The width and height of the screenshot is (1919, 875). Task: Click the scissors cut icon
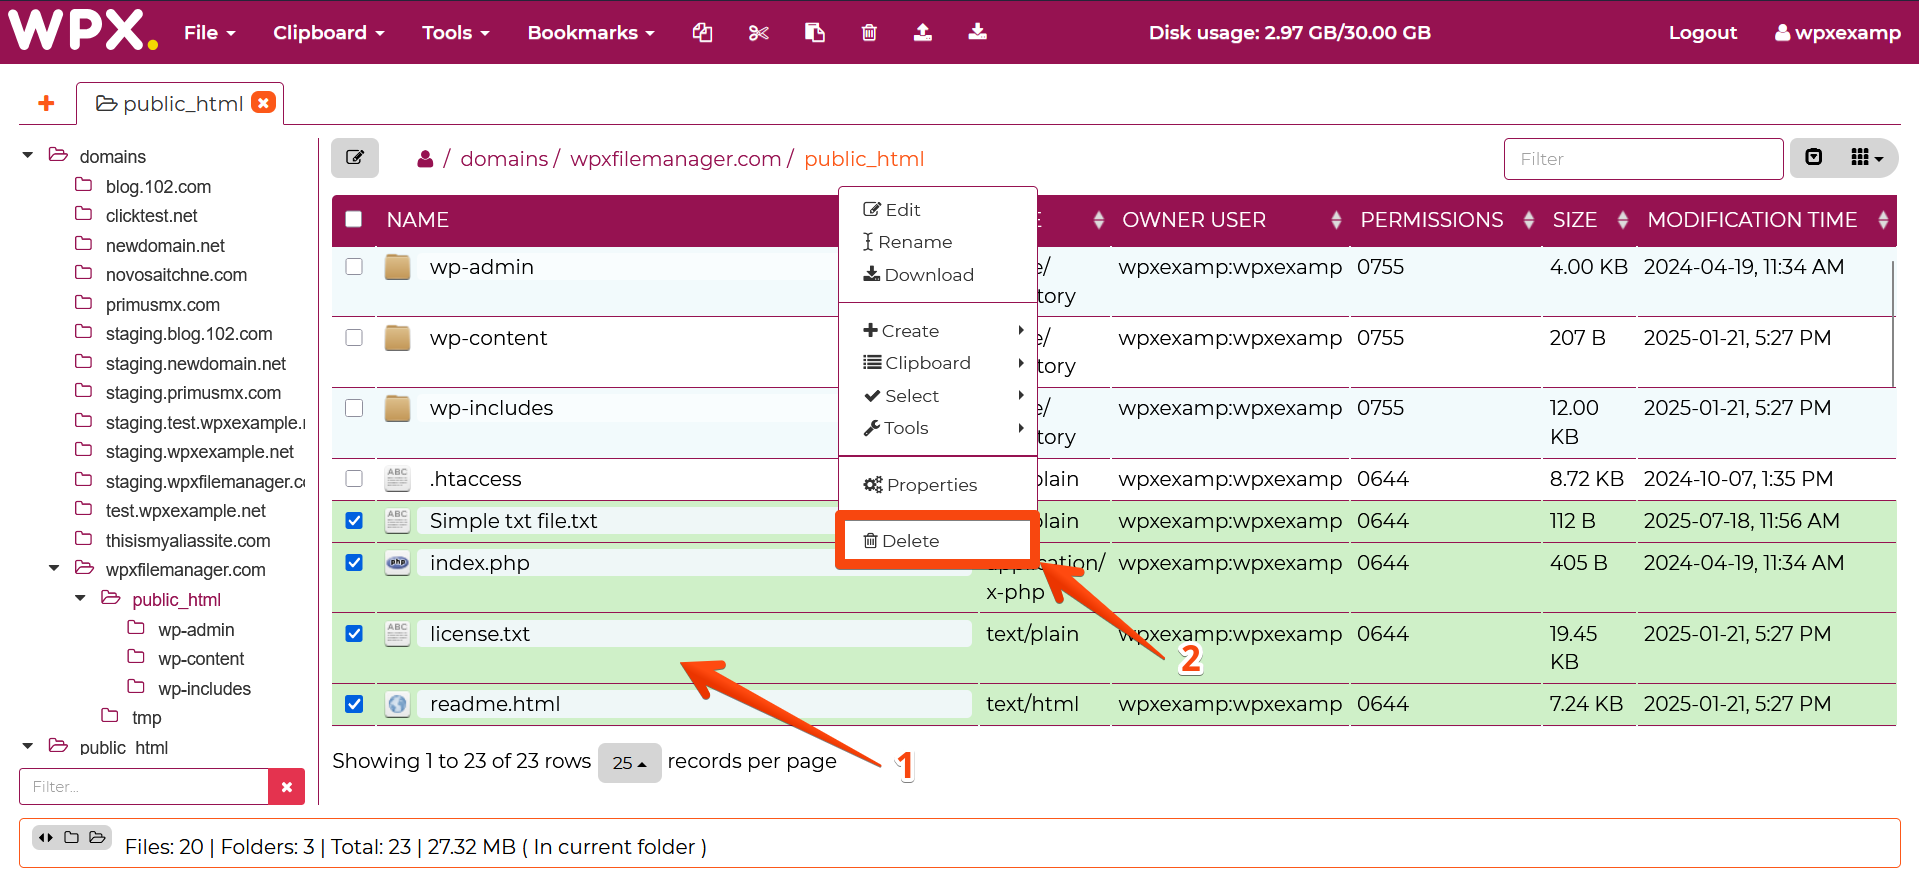[x=759, y=32]
